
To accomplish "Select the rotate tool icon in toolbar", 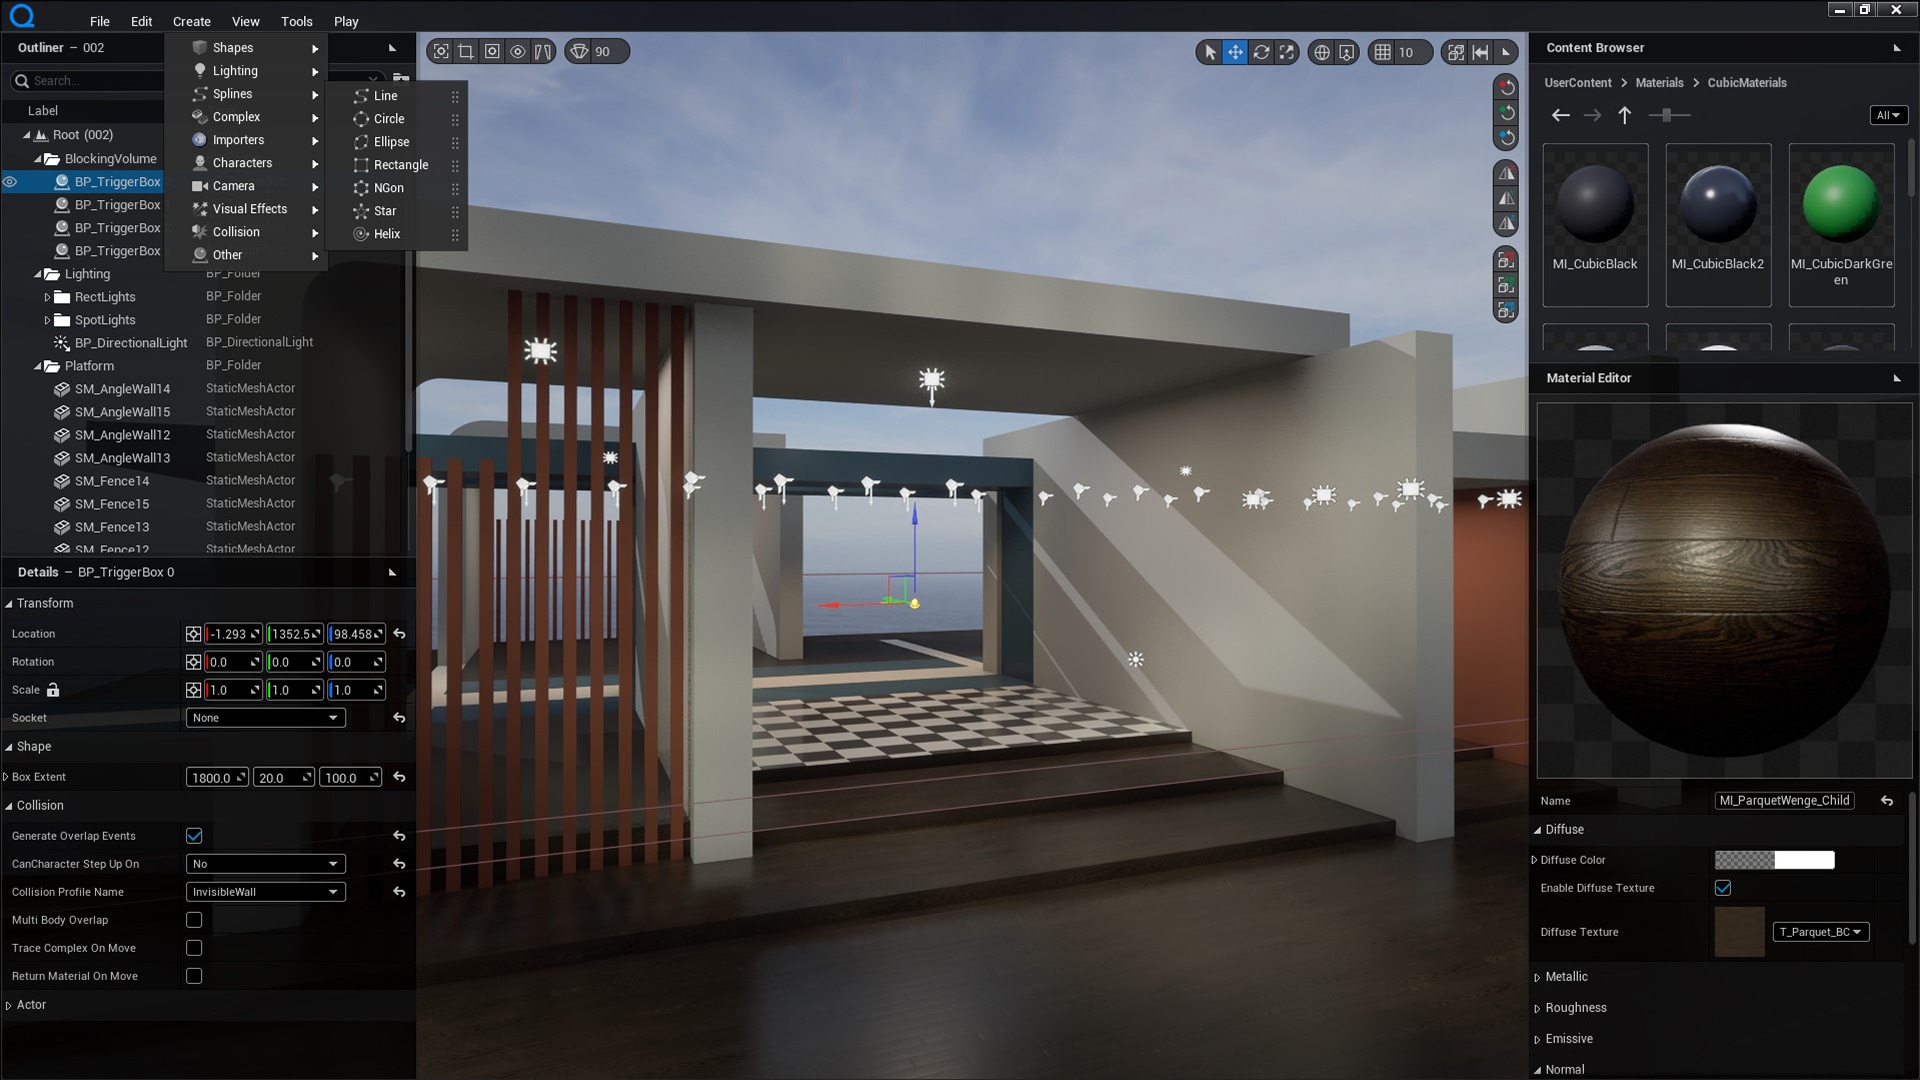I will [1261, 51].
